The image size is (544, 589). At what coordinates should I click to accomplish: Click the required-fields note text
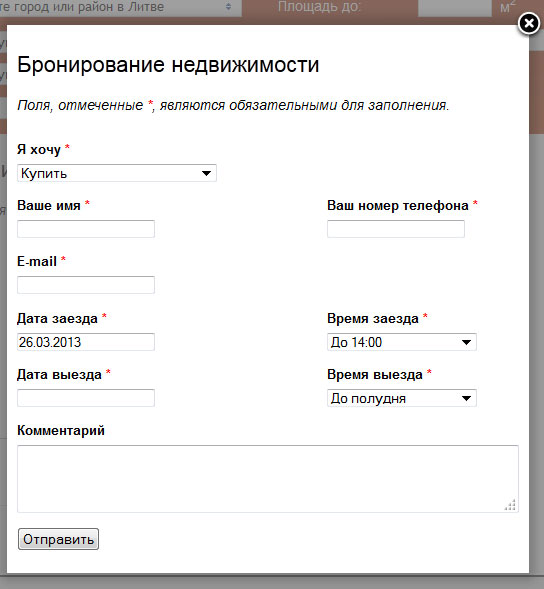pos(233,106)
